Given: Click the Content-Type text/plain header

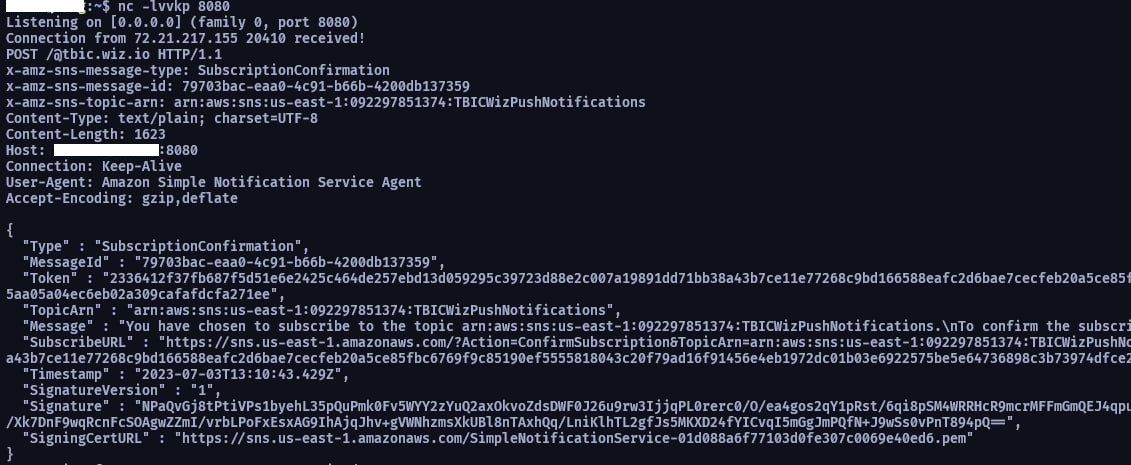Looking at the screenshot, I should pyautogui.click(x=162, y=118).
